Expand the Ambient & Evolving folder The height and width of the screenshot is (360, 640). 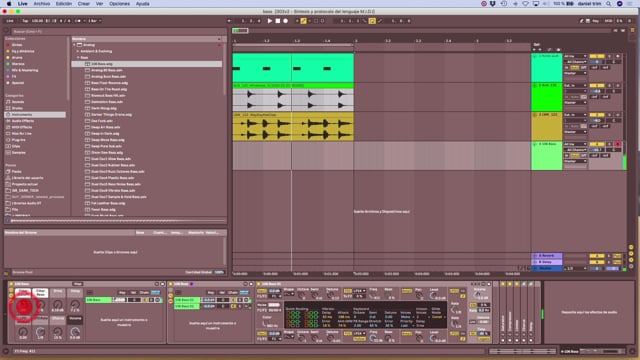(x=78, y=51)
